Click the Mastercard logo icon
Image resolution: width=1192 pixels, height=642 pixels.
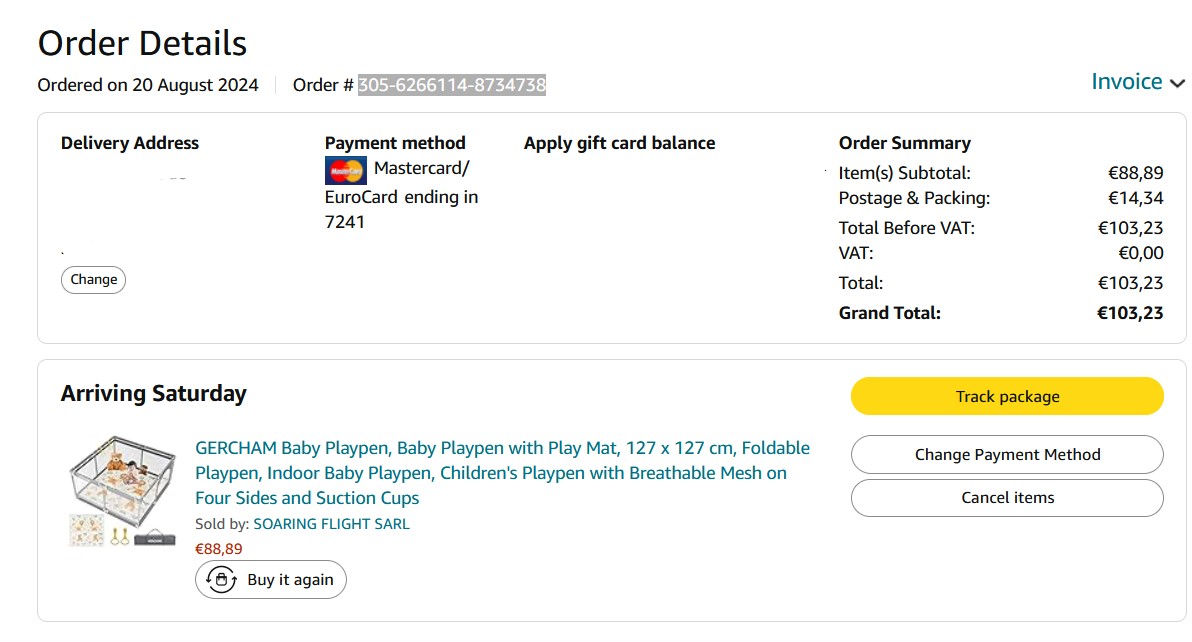coord(346,171)
